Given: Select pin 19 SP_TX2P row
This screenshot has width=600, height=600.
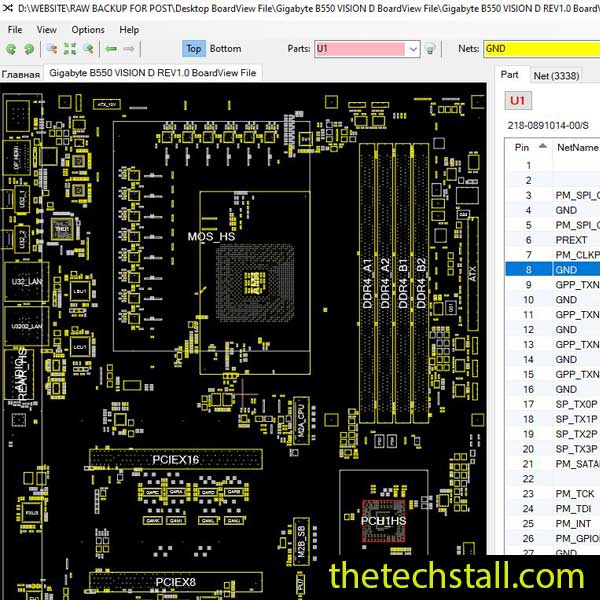Looking at the screenshot, I should (x=553, y=434).
